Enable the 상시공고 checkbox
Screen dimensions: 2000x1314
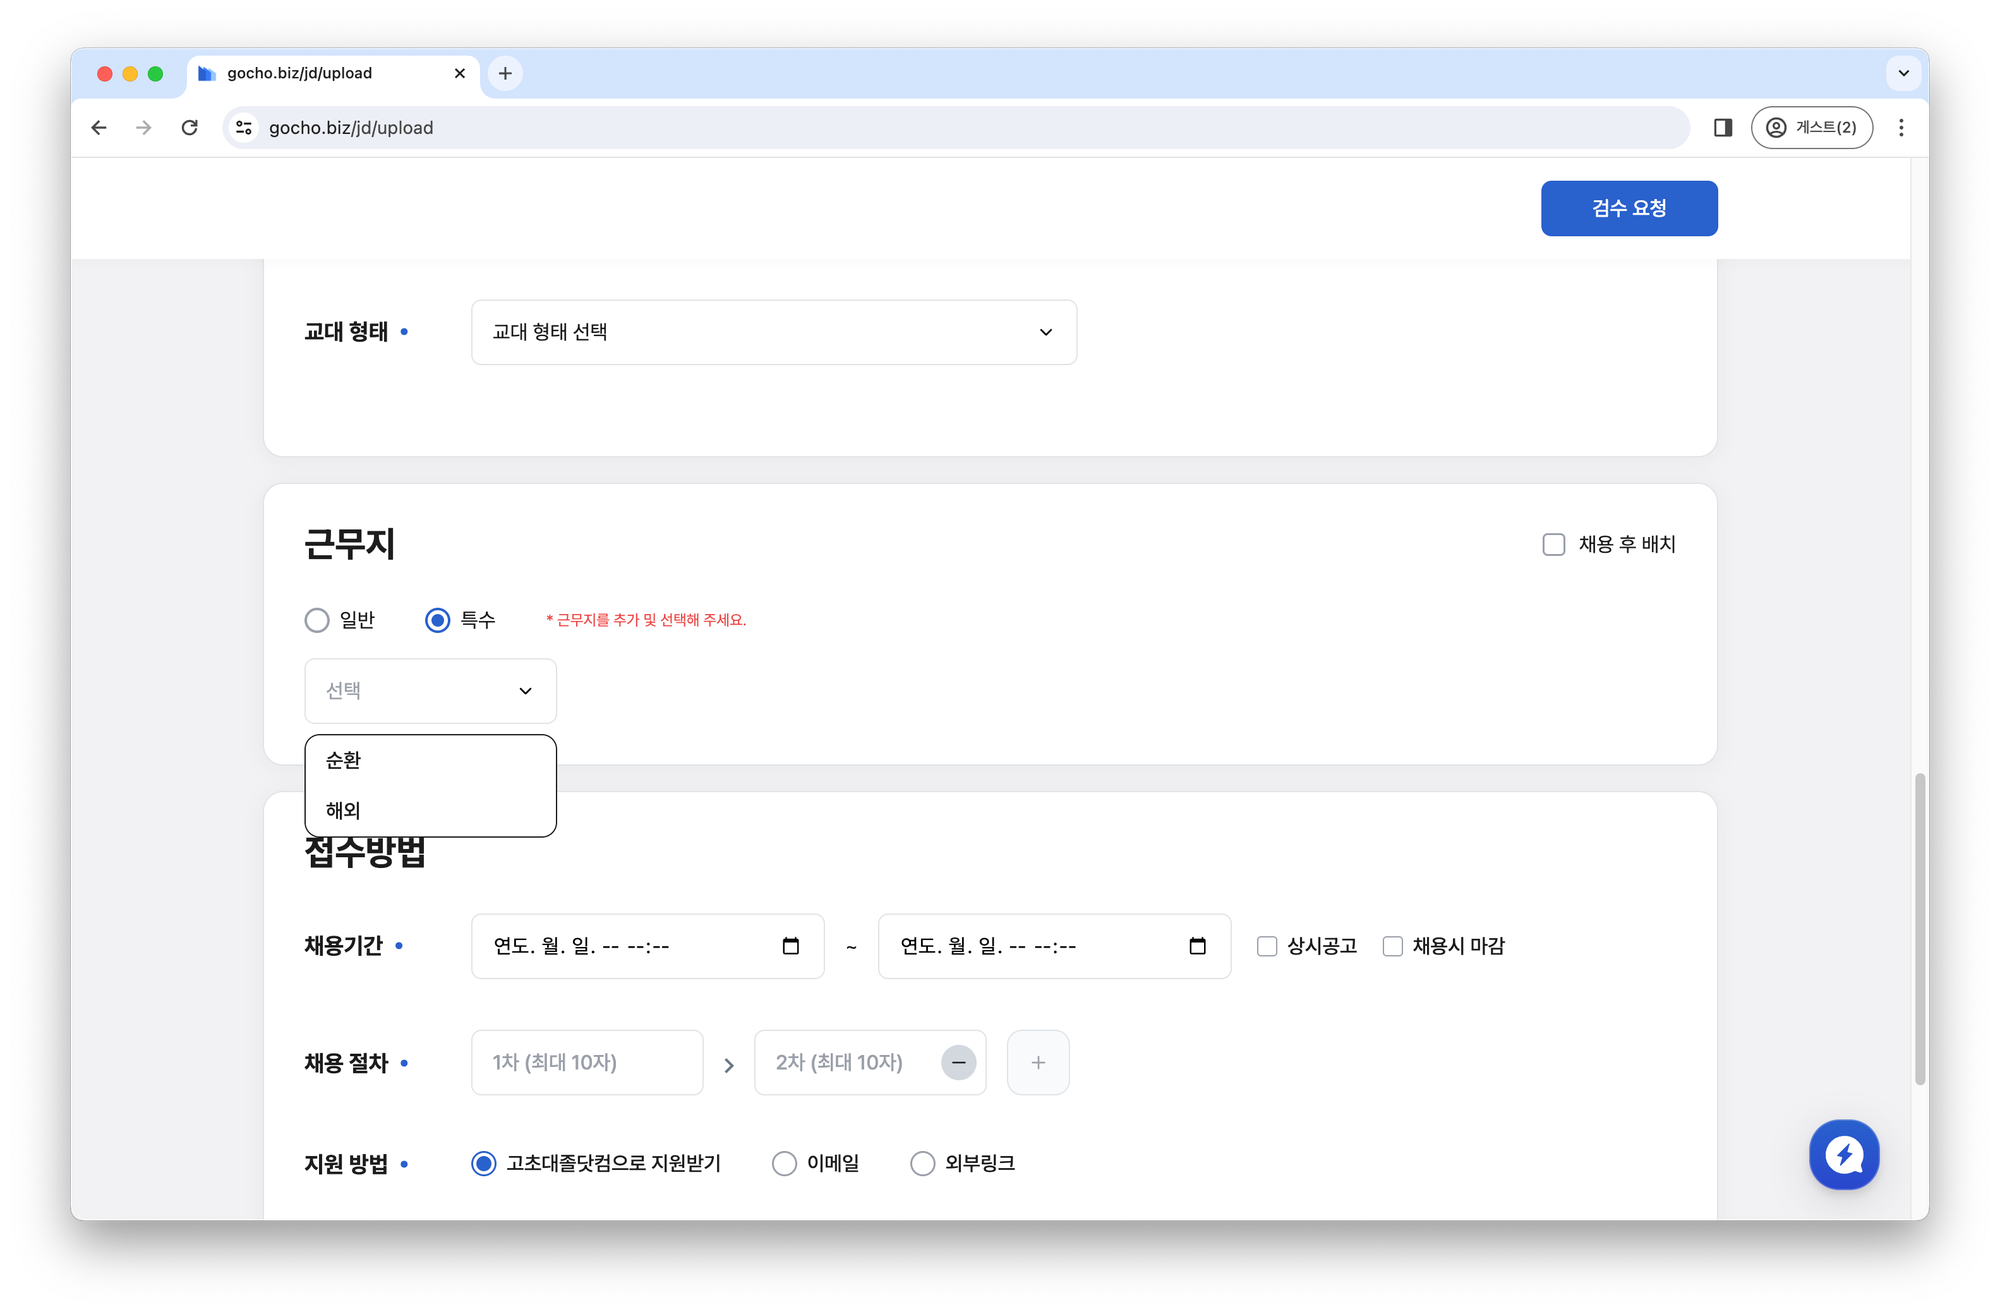[x=1267, y=946]
